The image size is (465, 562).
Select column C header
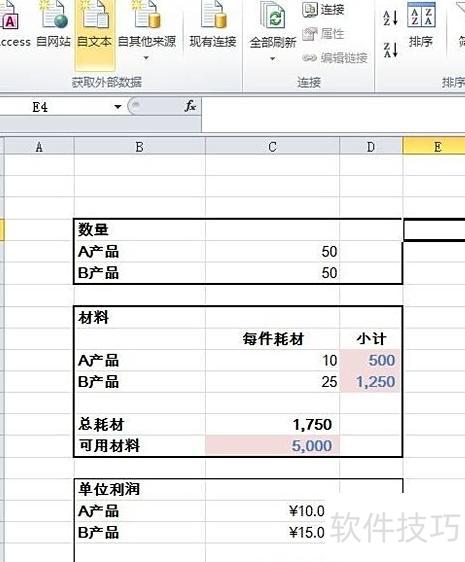272,147
